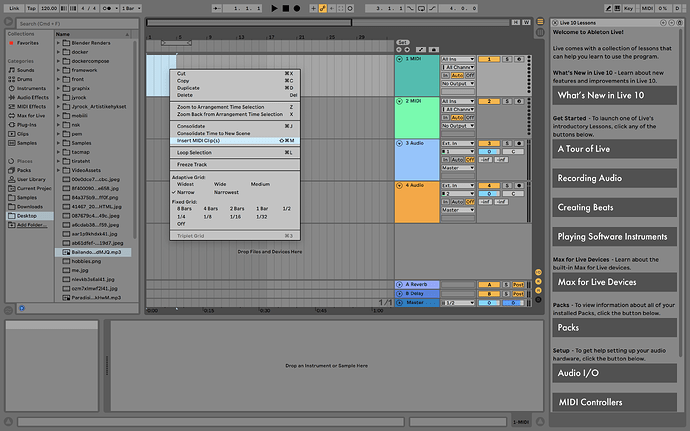Solo track 1 MIDI

(x=507, y=59)
